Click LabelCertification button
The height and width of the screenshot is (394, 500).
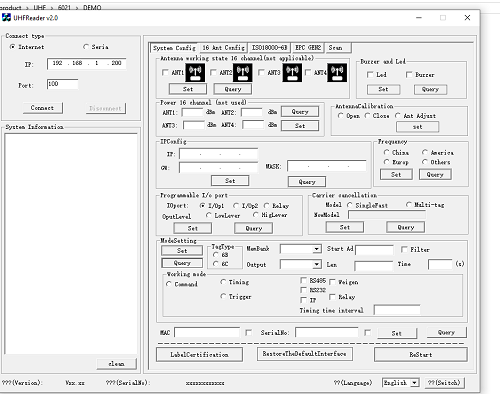(x=199, y=355)
